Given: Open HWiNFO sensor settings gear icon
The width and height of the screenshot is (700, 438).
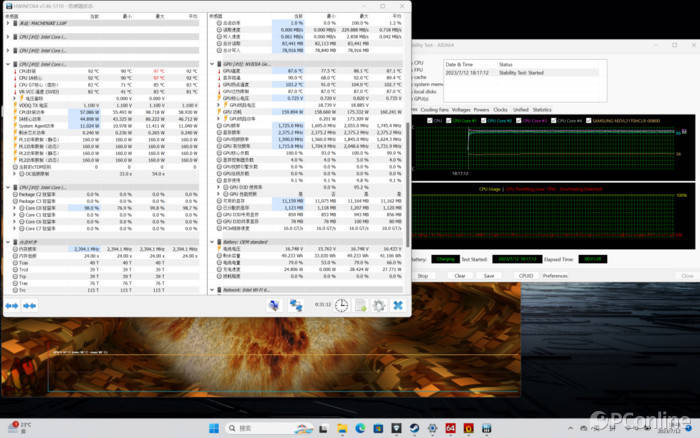Looking at the screenshot, I should [379, 305].
